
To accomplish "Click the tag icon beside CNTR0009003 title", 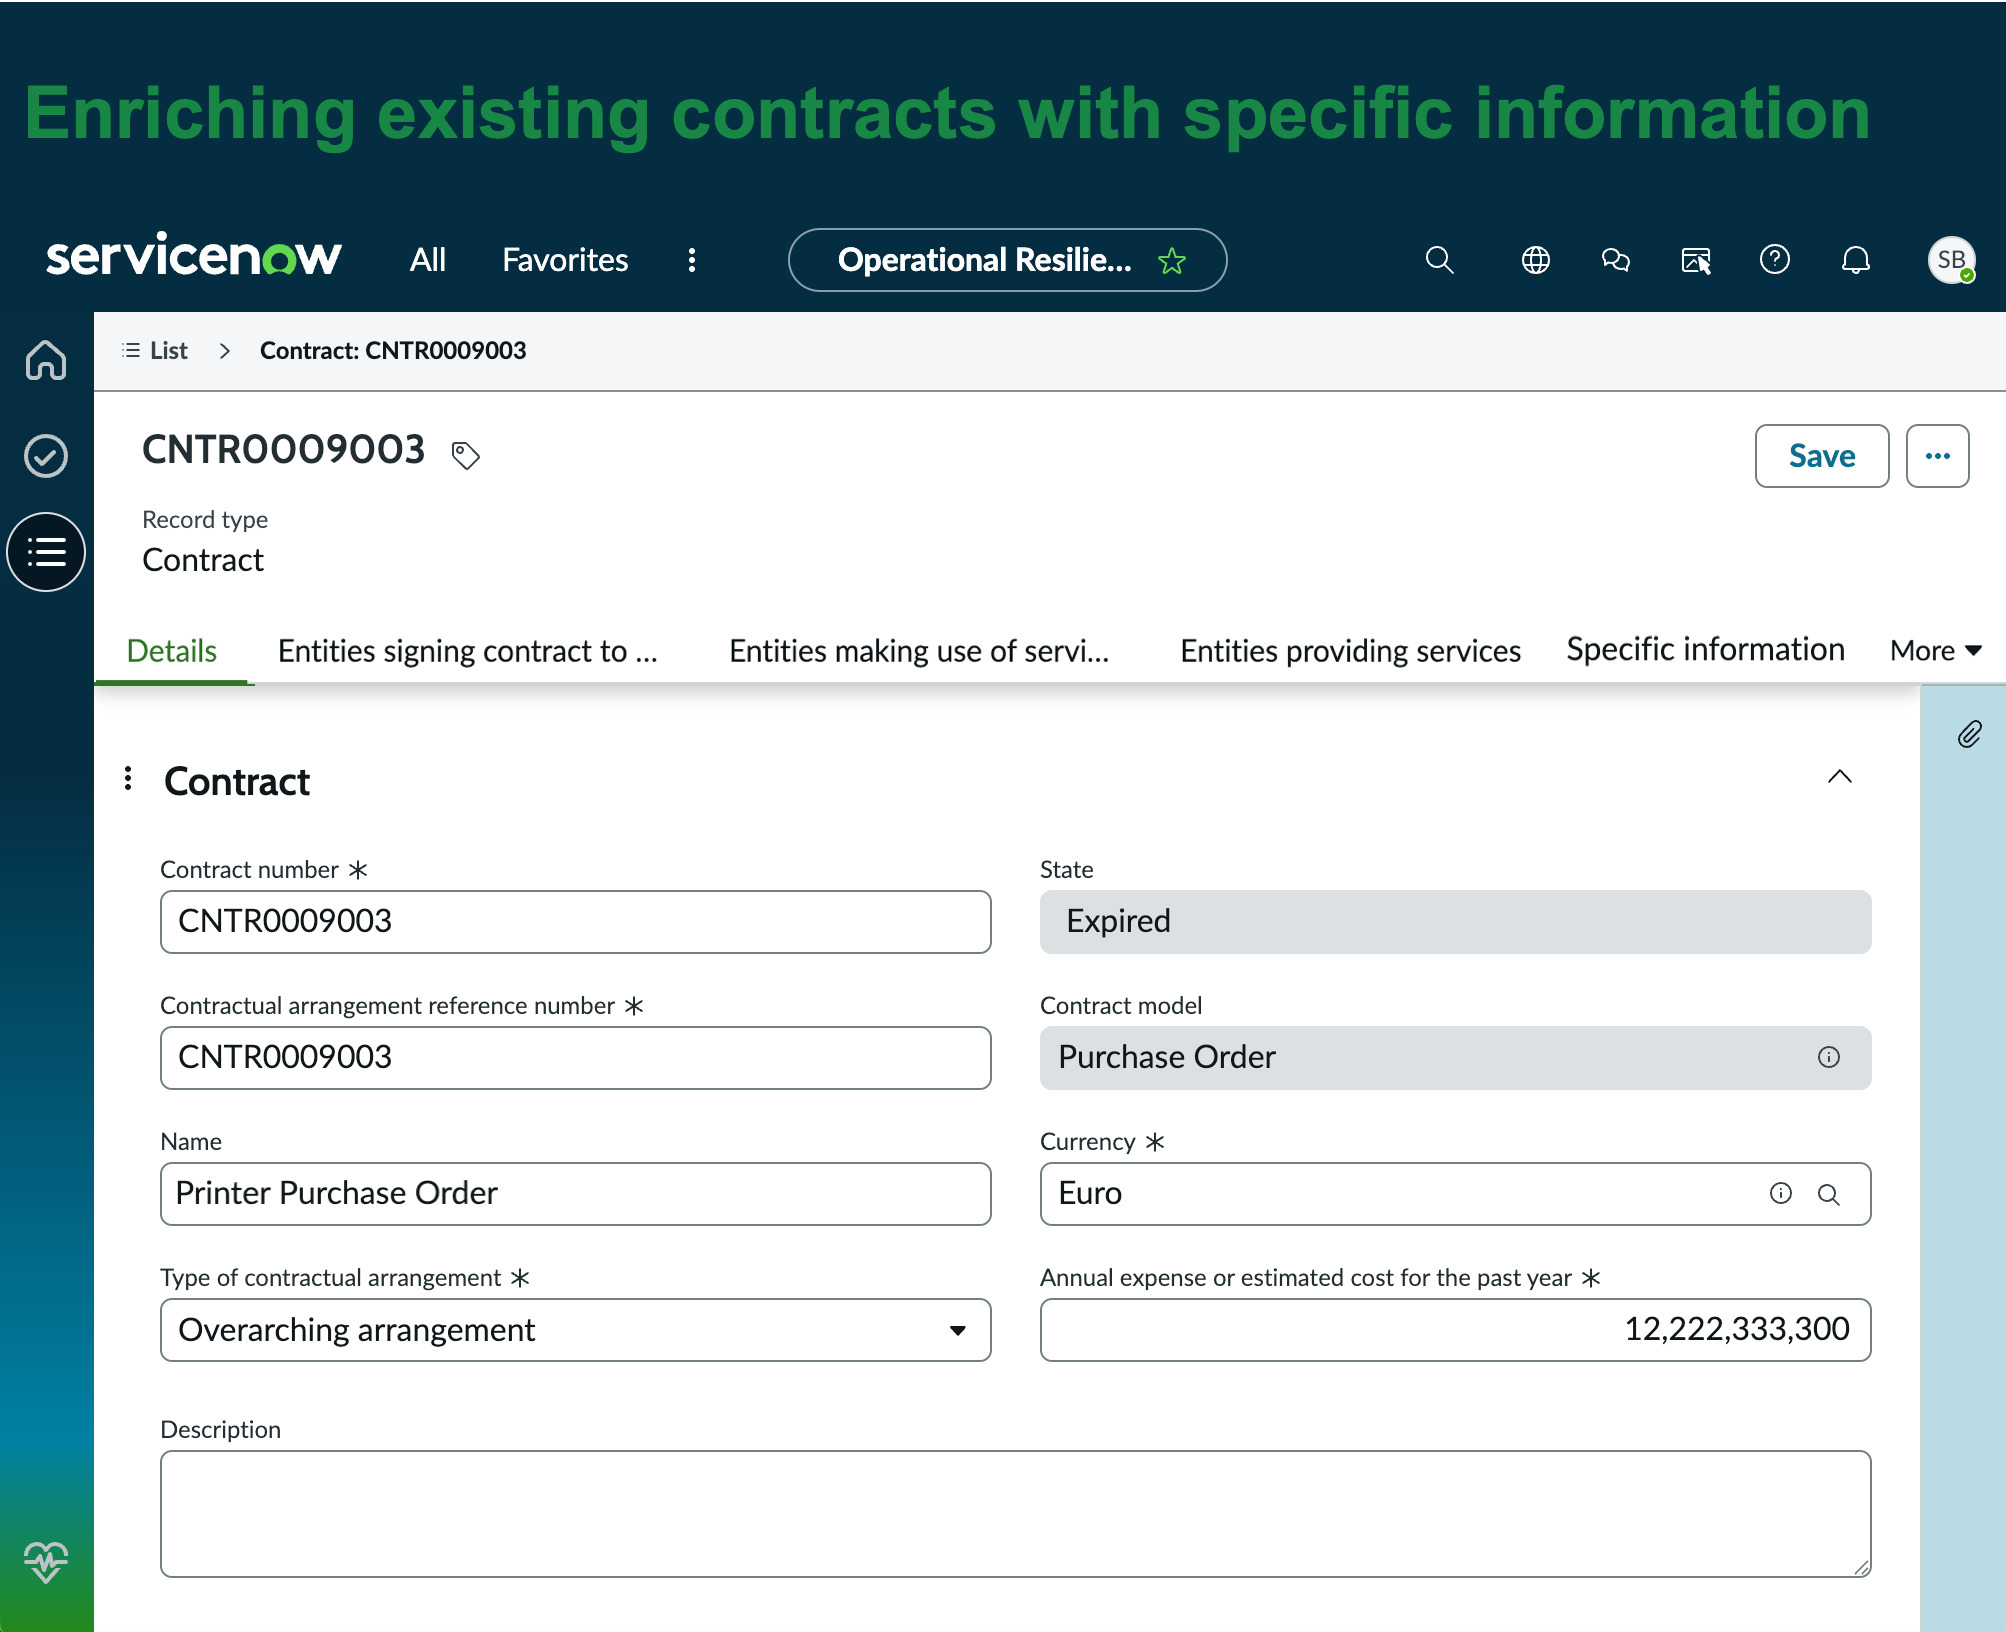I will 465,455.
